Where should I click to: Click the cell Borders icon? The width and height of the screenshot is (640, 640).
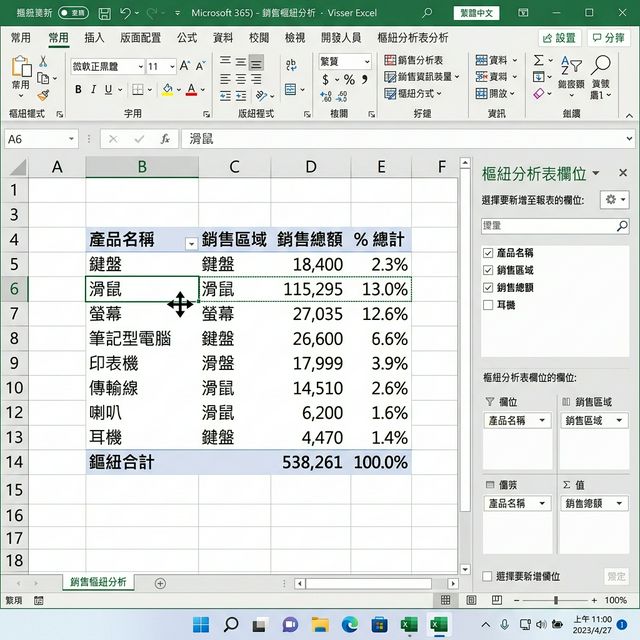pyautogui.click(x=138, y=89)
